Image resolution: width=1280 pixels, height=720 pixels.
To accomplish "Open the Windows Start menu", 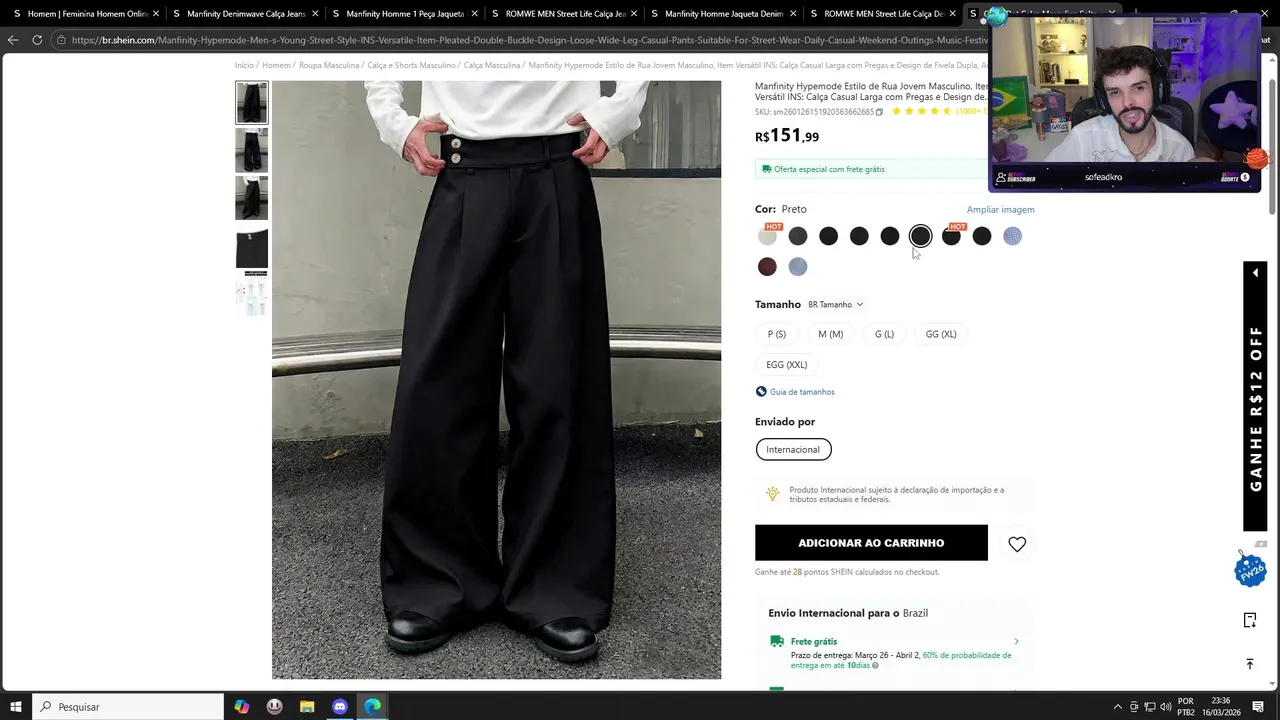I will tap(16, 707).
